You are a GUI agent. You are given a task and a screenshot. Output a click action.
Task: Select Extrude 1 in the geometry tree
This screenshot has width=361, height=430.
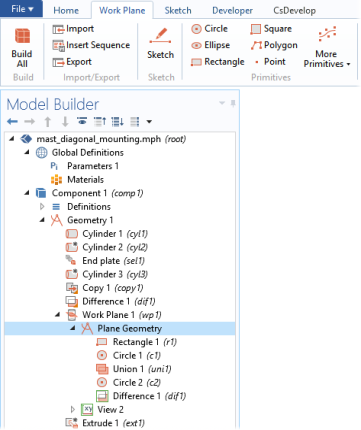pyautogui.click(x=105, y=423)
